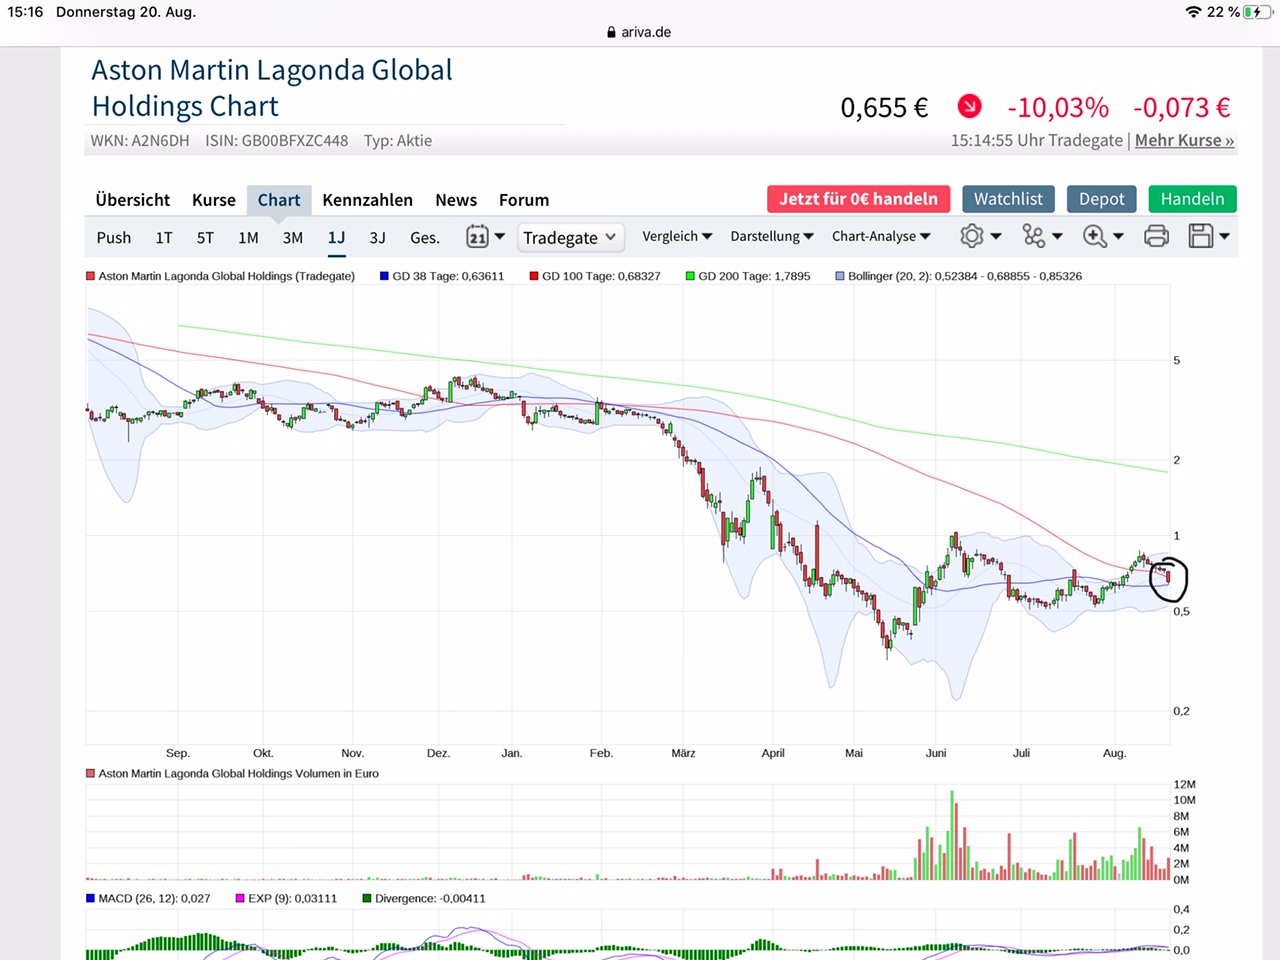
Task: Switch to the Übersicht tab
Action: [x=133, y=200]
